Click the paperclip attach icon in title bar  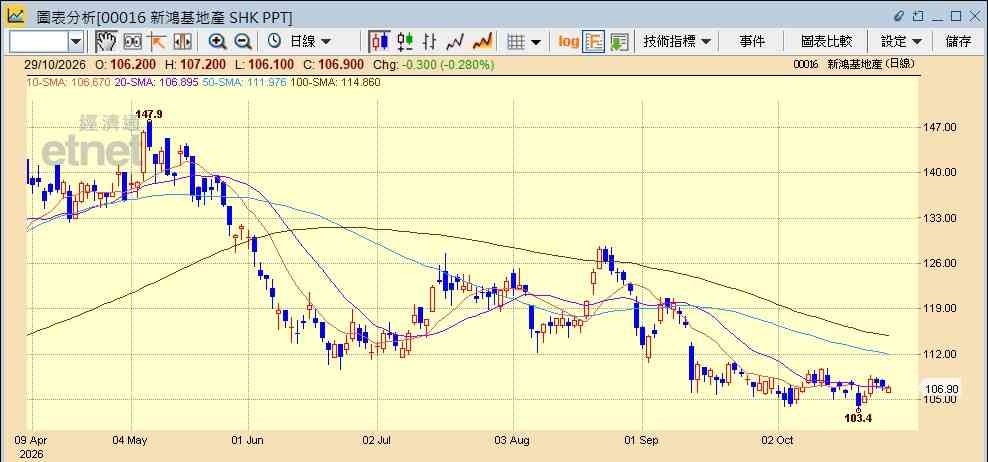point(899,16)
